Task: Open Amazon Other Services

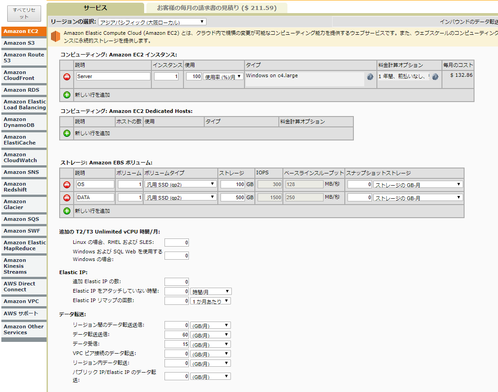Action: (24, 330)
